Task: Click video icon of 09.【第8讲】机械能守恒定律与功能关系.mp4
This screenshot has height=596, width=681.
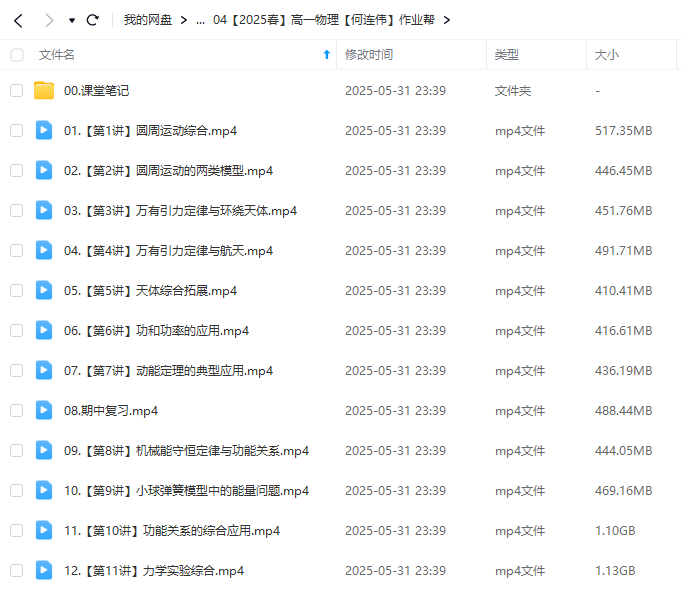Action: [x=44, y=450]
